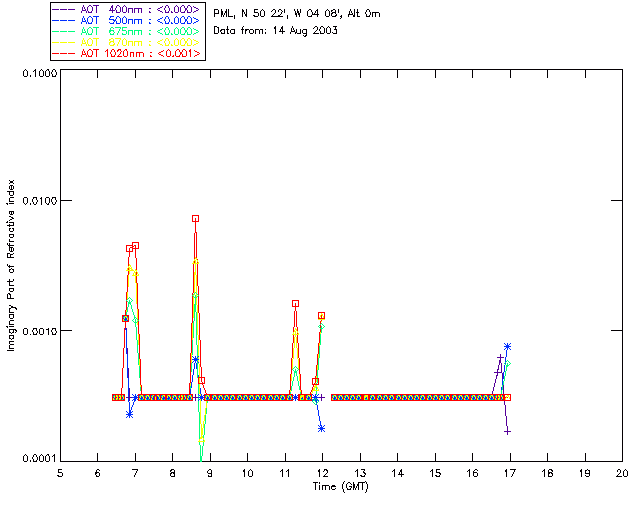Click the green diamond peak near 6.9 GMT
The image size is (640, 512).
click(x=129, y=301)
